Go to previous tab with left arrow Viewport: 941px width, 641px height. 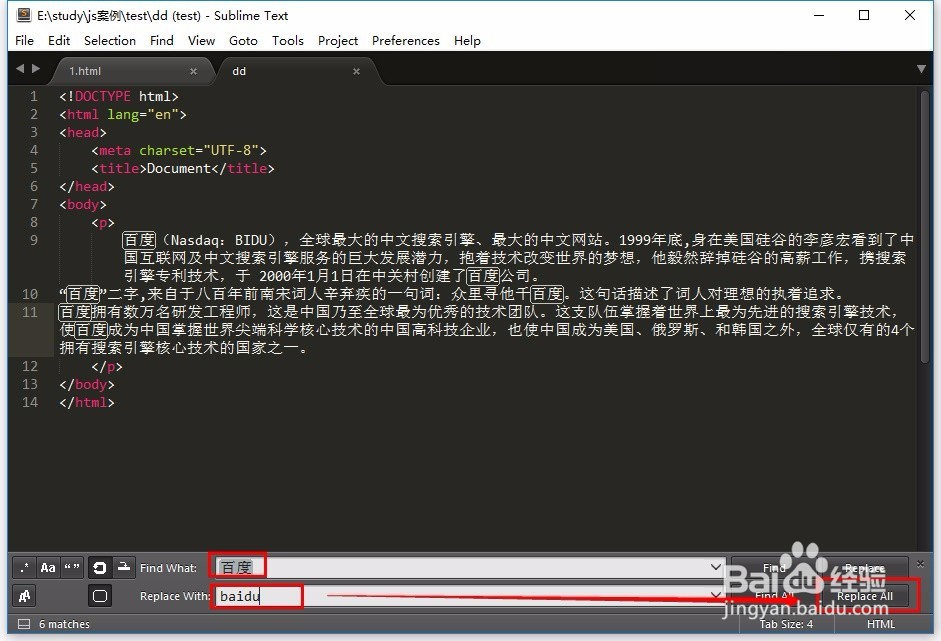20,68
